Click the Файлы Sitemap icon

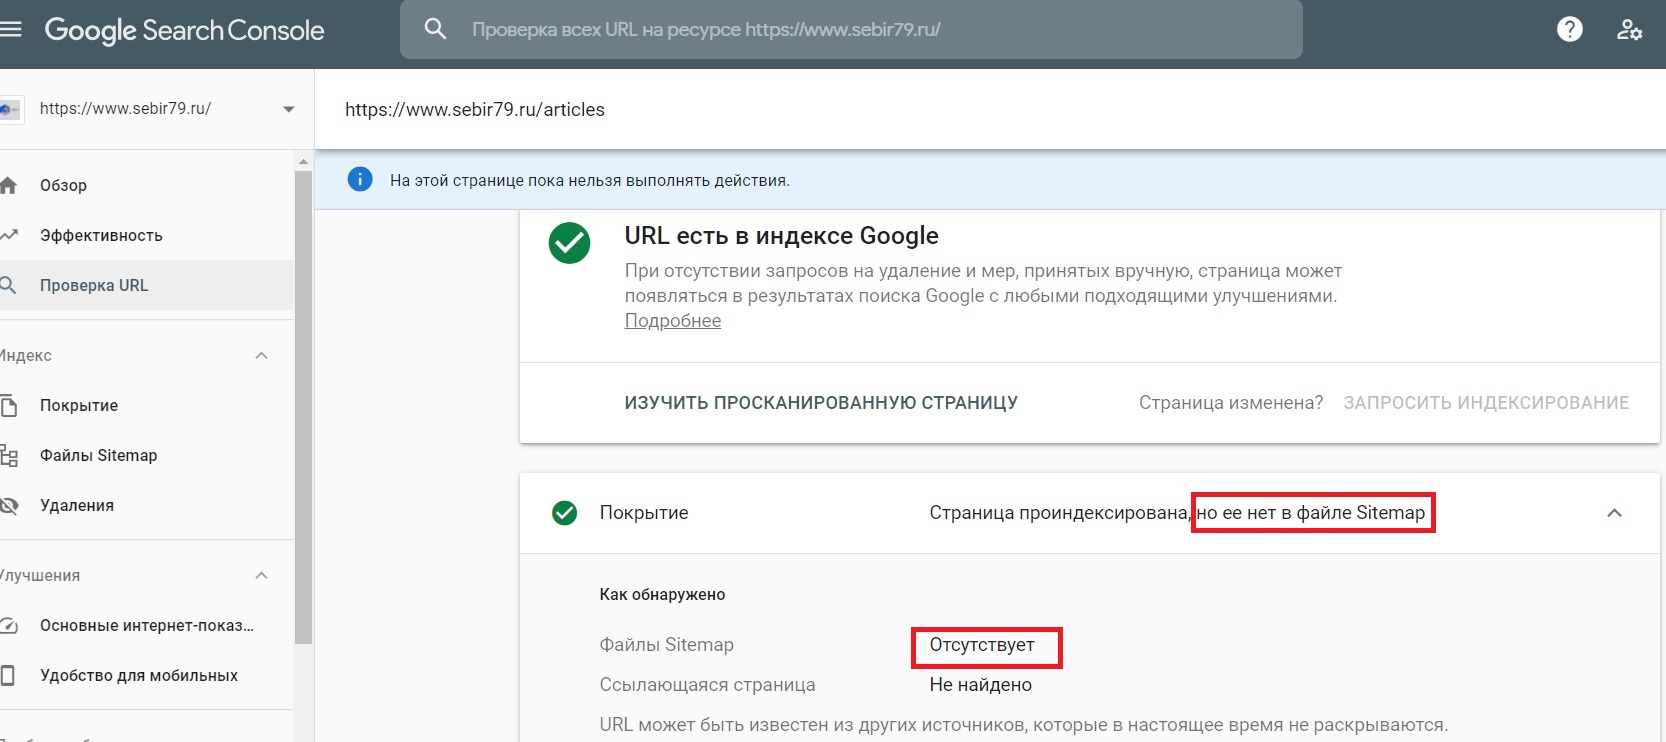coord(9,456)
